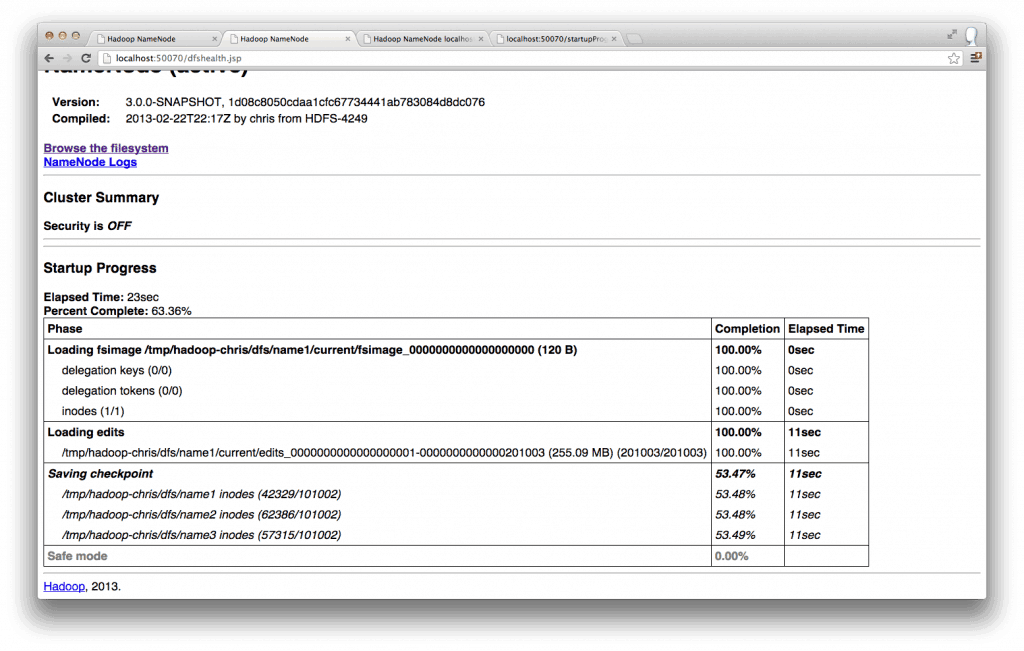This screenshot has width=1024, height=651.
Task: Open the Browse the filesystem link
Action: click(106, 148)
